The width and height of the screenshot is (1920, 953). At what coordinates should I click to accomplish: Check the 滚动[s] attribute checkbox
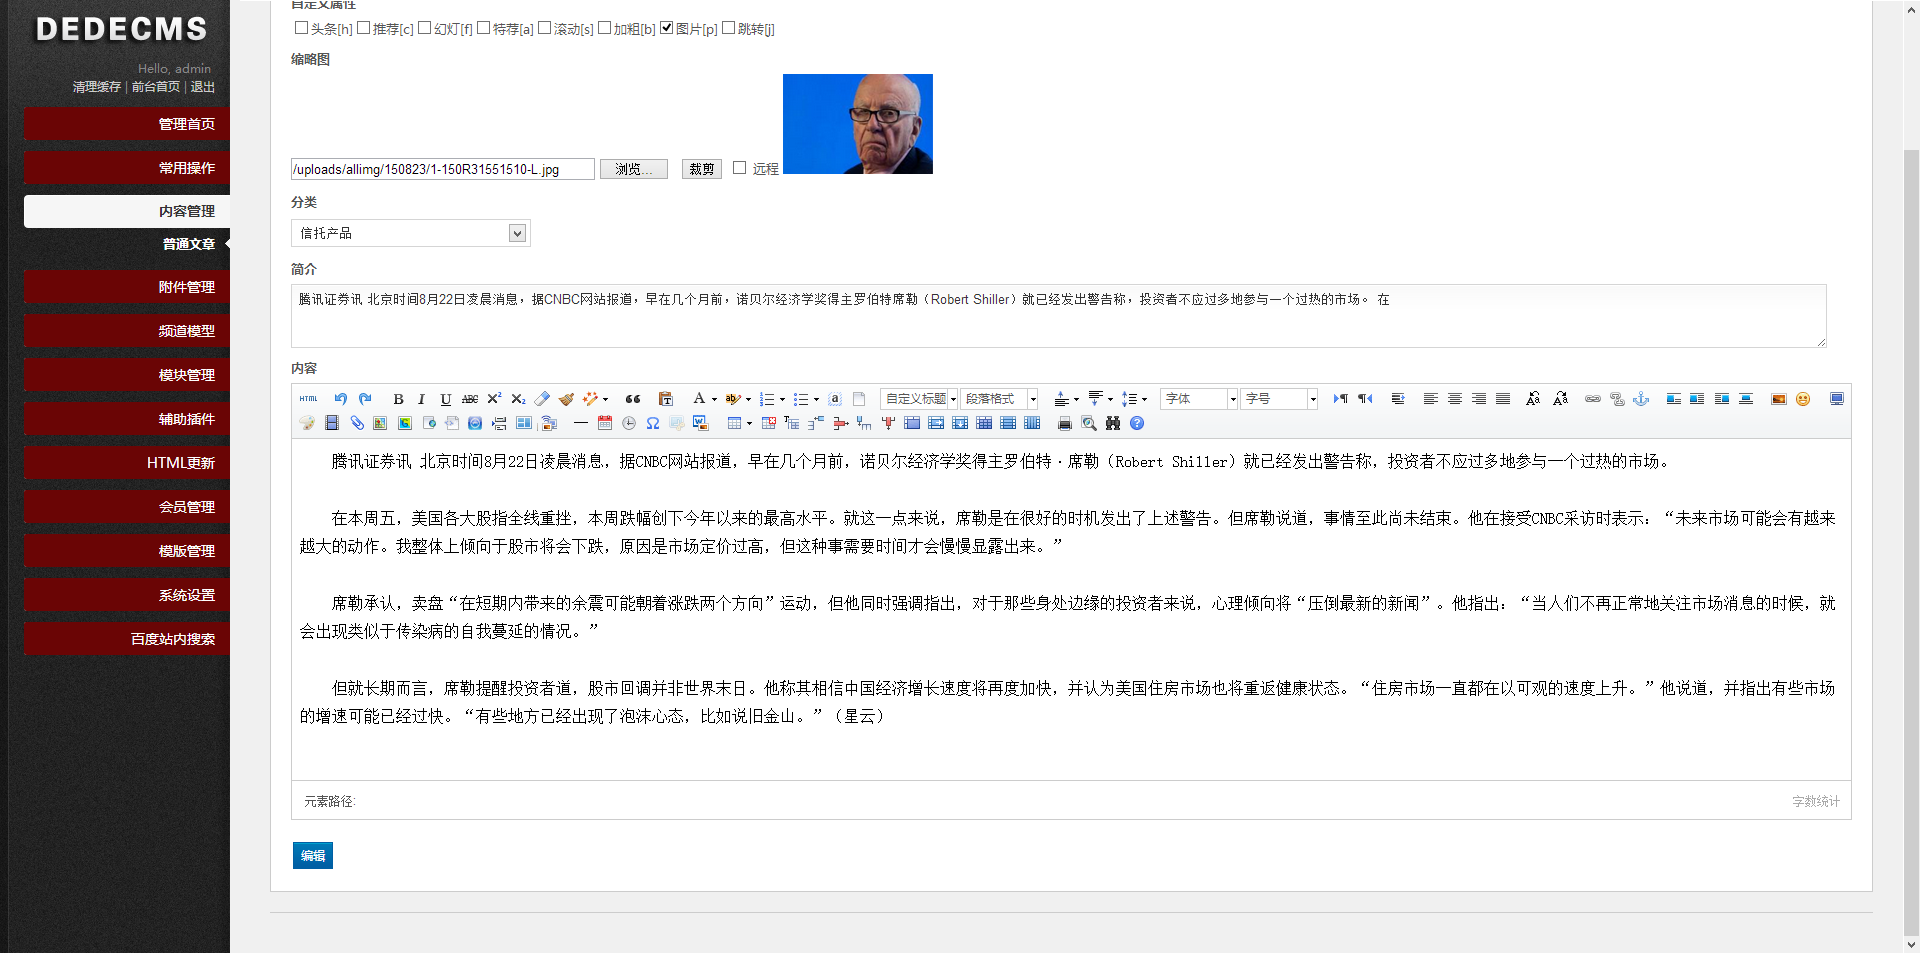[x=545, y=28]
